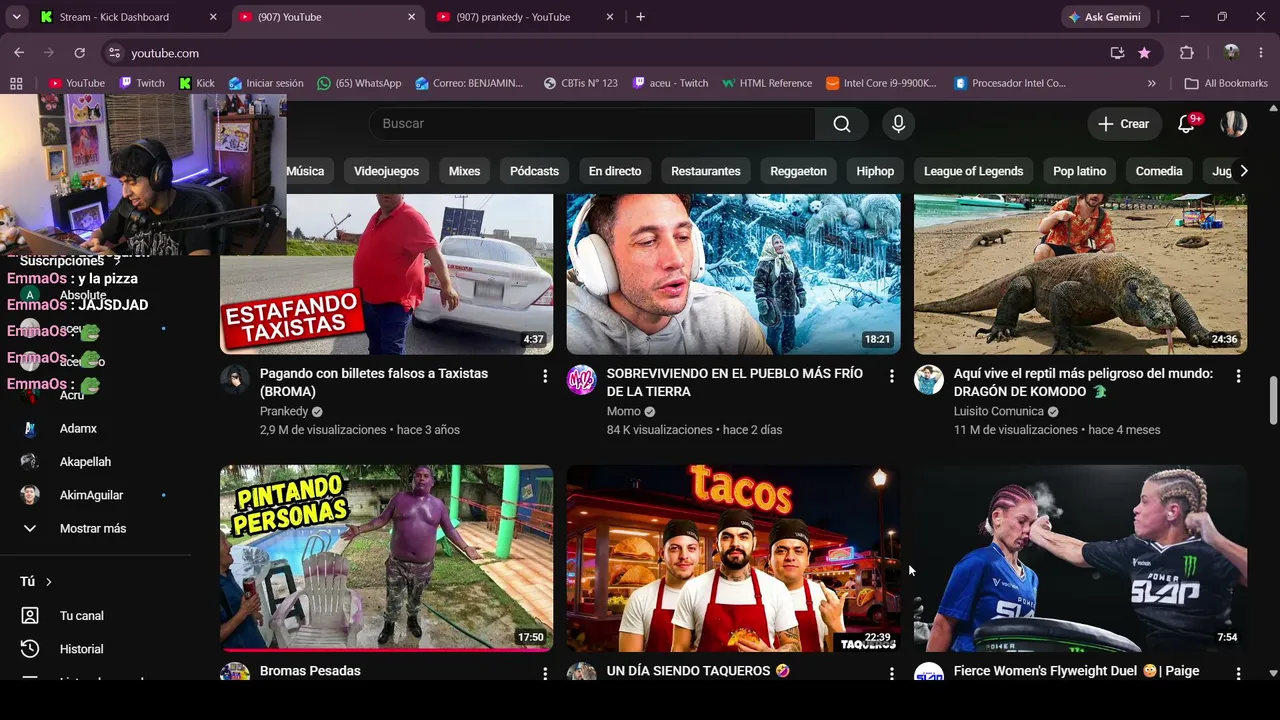Open Momo channel avatar beside the video
Screen dimensions: 1280x720
(x=581, y=380)
